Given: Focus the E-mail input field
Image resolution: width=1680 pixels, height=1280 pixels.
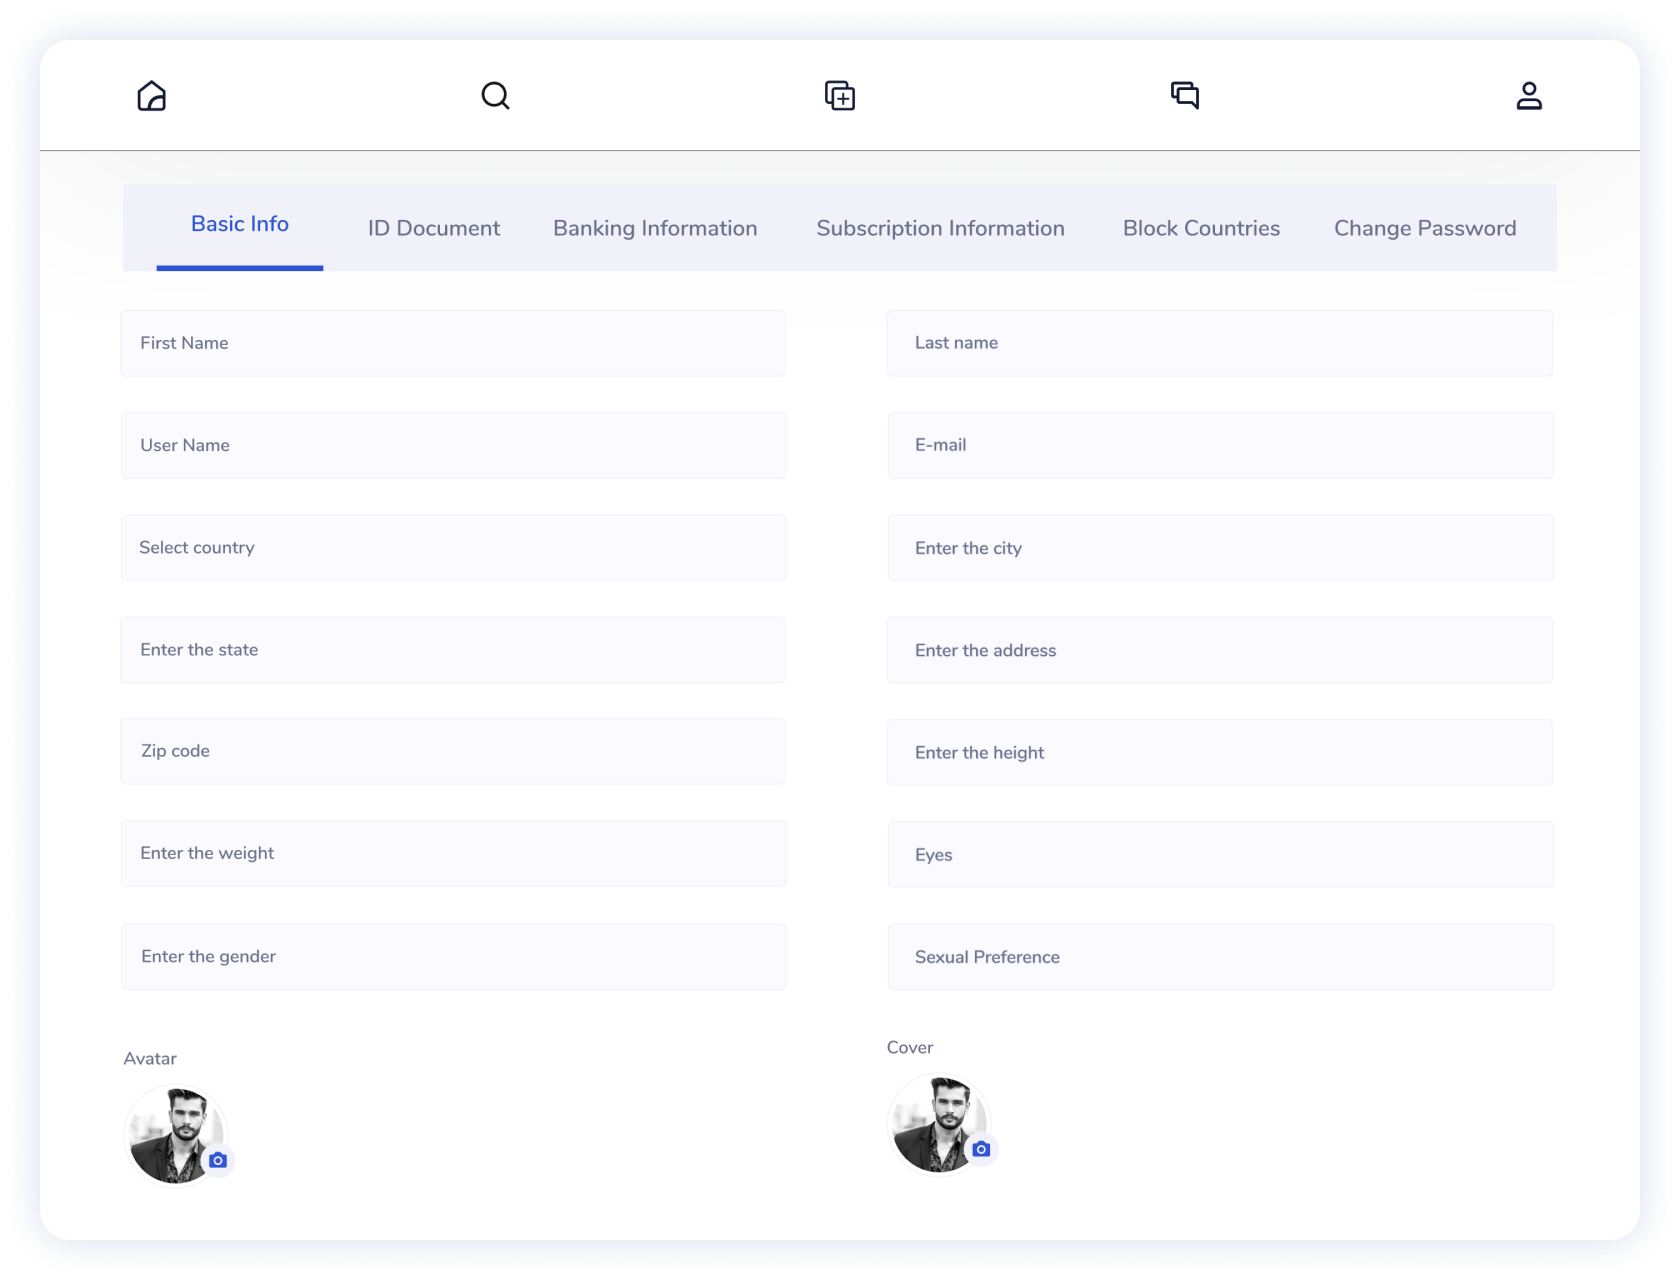Looking at the screenshot, I should click(x=1220, y=445).
